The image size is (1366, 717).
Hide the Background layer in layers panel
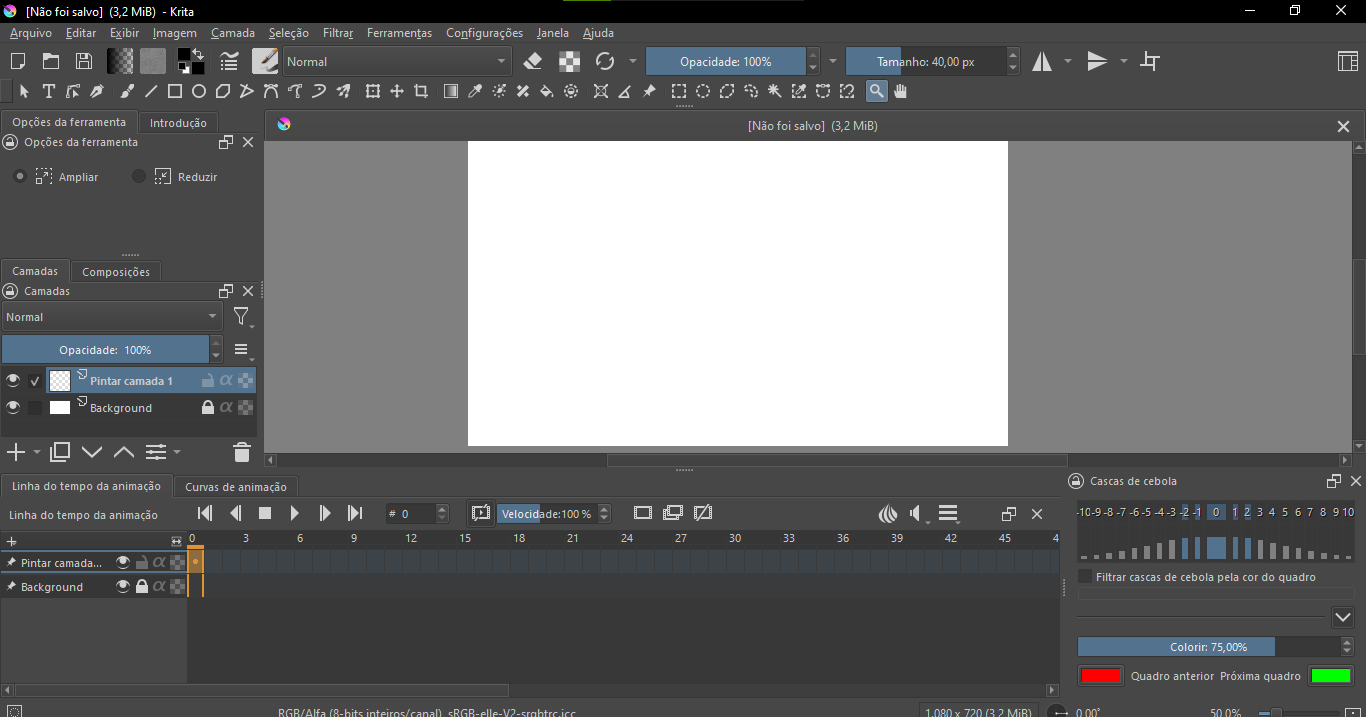[13, 408]
